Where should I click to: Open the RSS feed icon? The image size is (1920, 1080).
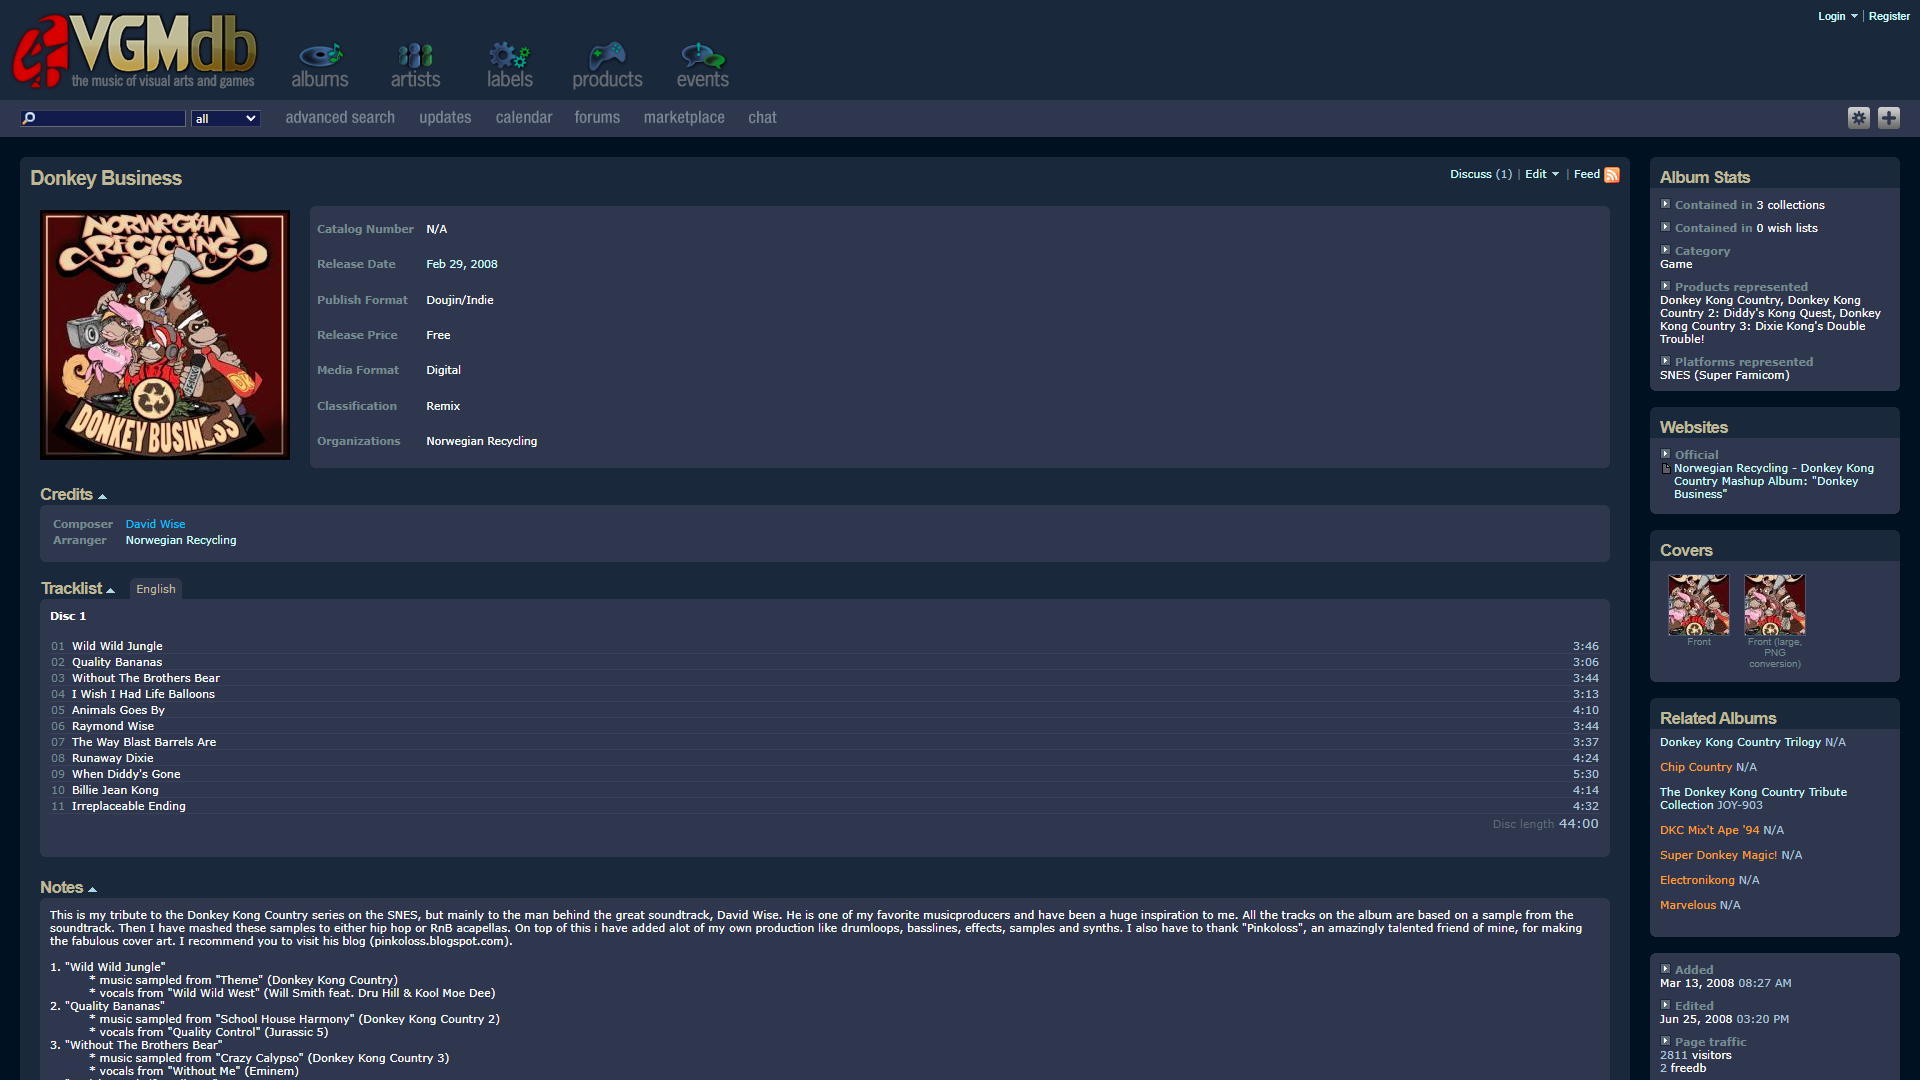click(1612, 175)
